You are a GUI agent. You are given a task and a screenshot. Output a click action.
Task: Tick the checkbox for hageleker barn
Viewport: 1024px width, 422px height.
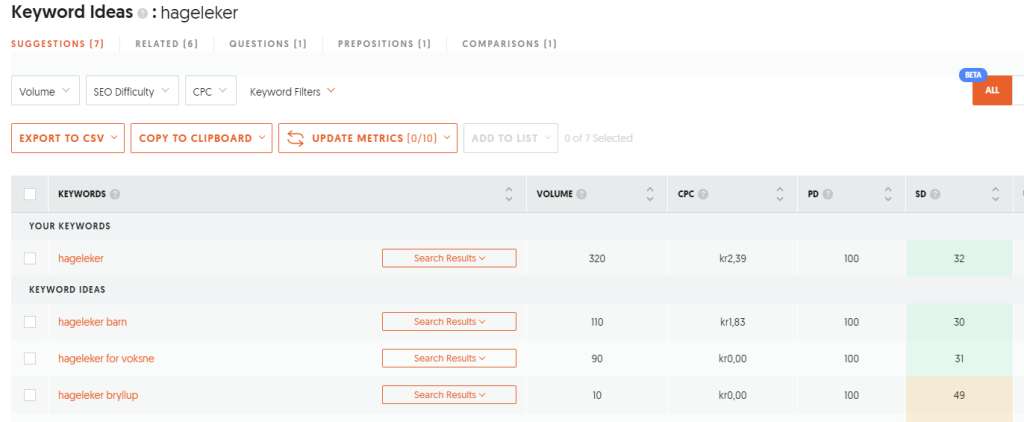coord(30,322)
